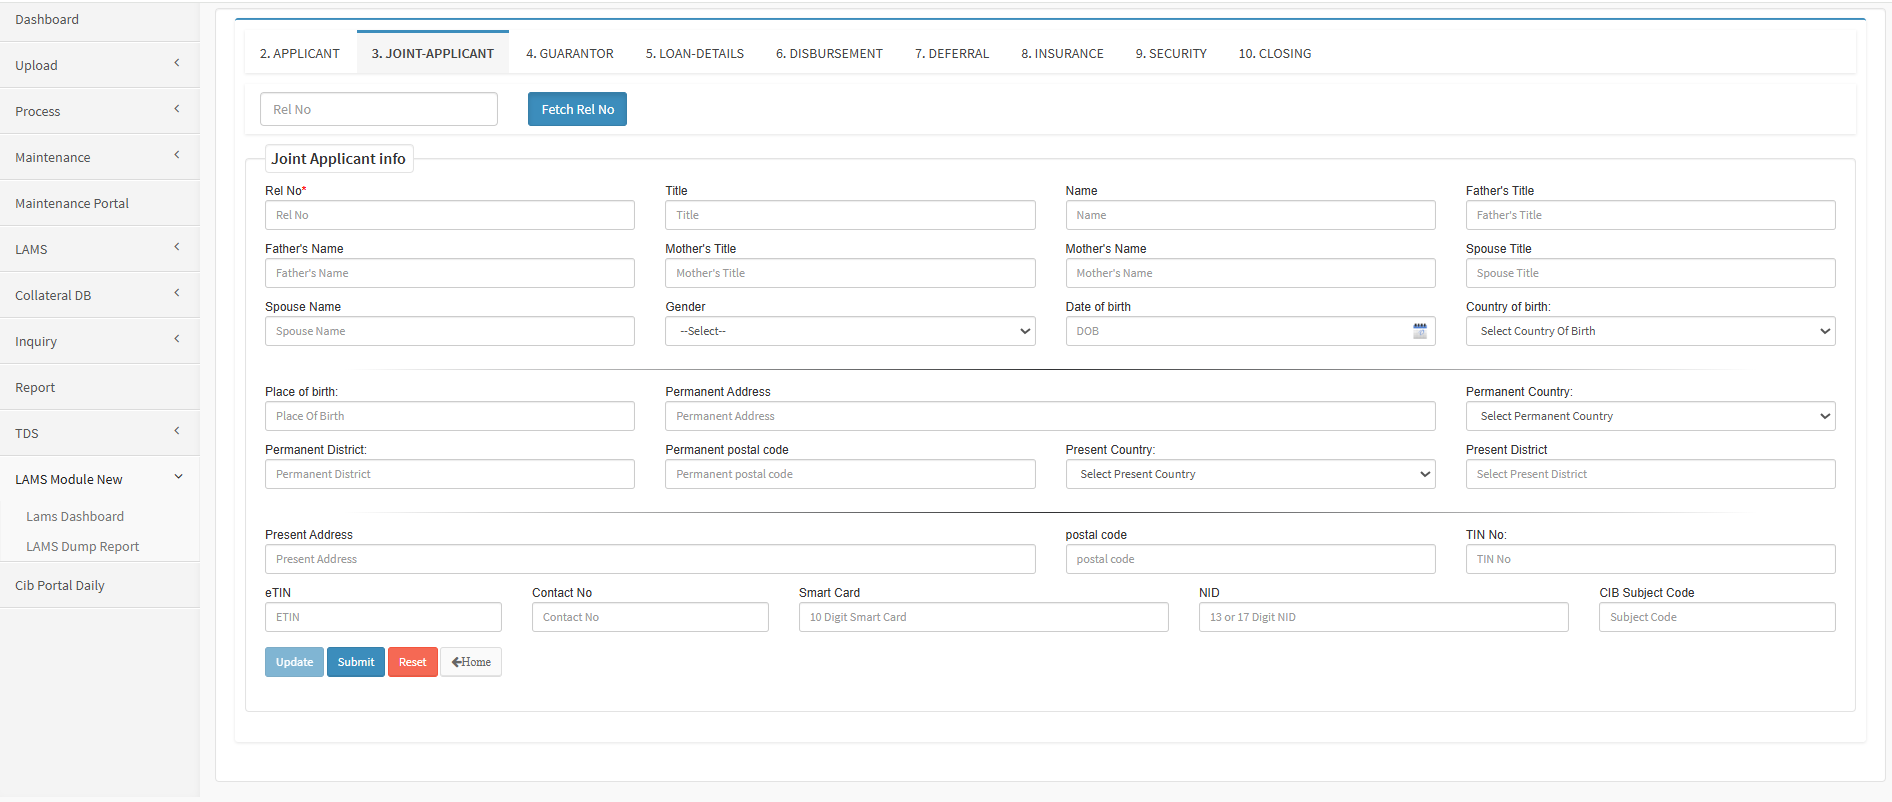Click the Fetch Rel No button
The height and width of the screenshot is (802, 1892).
[577, 110]
